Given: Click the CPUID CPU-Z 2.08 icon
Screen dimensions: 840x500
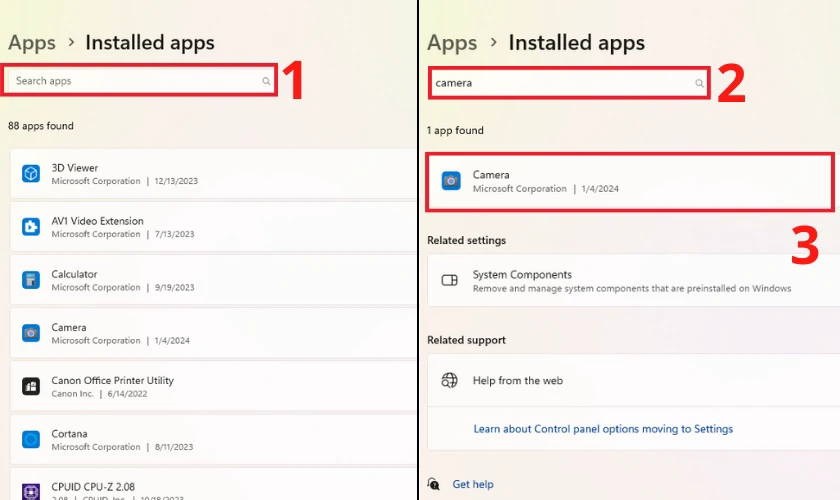Looking at the screenshot, I should pos(31,491).
